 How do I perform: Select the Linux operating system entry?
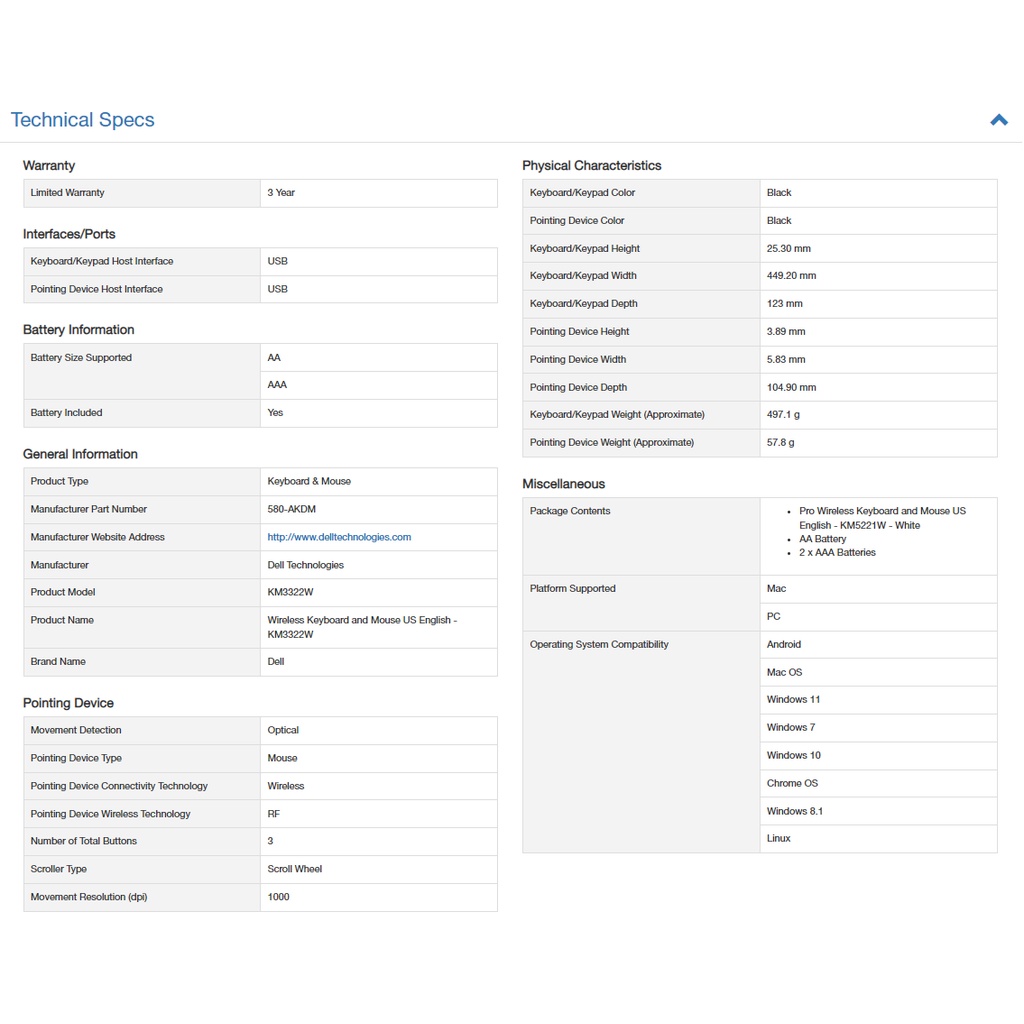778,839
